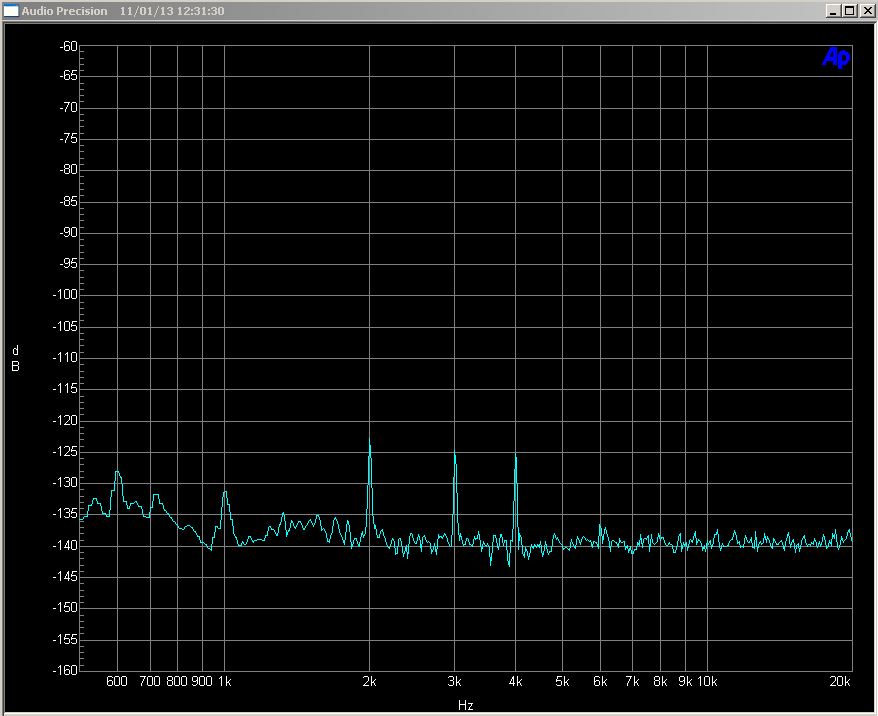The width and height of the screenshot is (878, 716).
Task: Click the 3k frequency label
Action: (455, 681)
